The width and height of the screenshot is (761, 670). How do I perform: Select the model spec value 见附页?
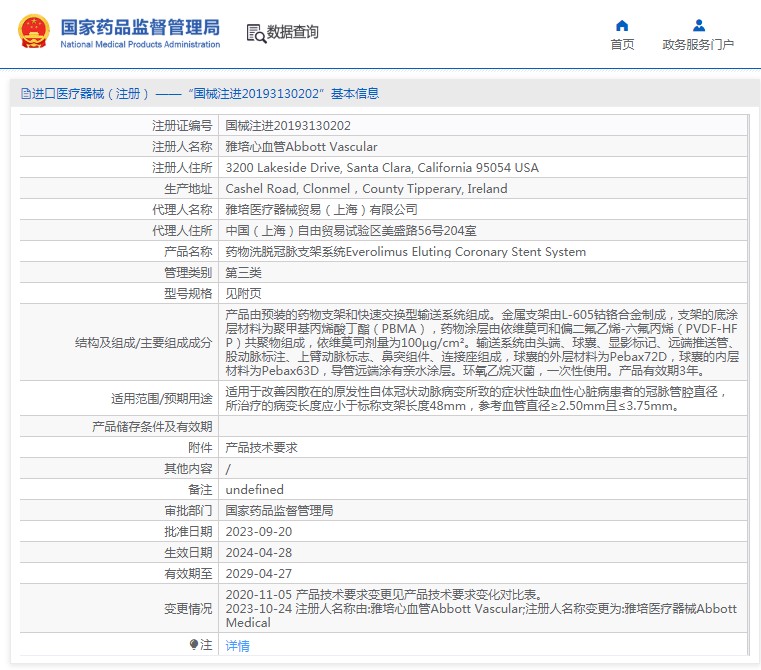tap(243, 293)
